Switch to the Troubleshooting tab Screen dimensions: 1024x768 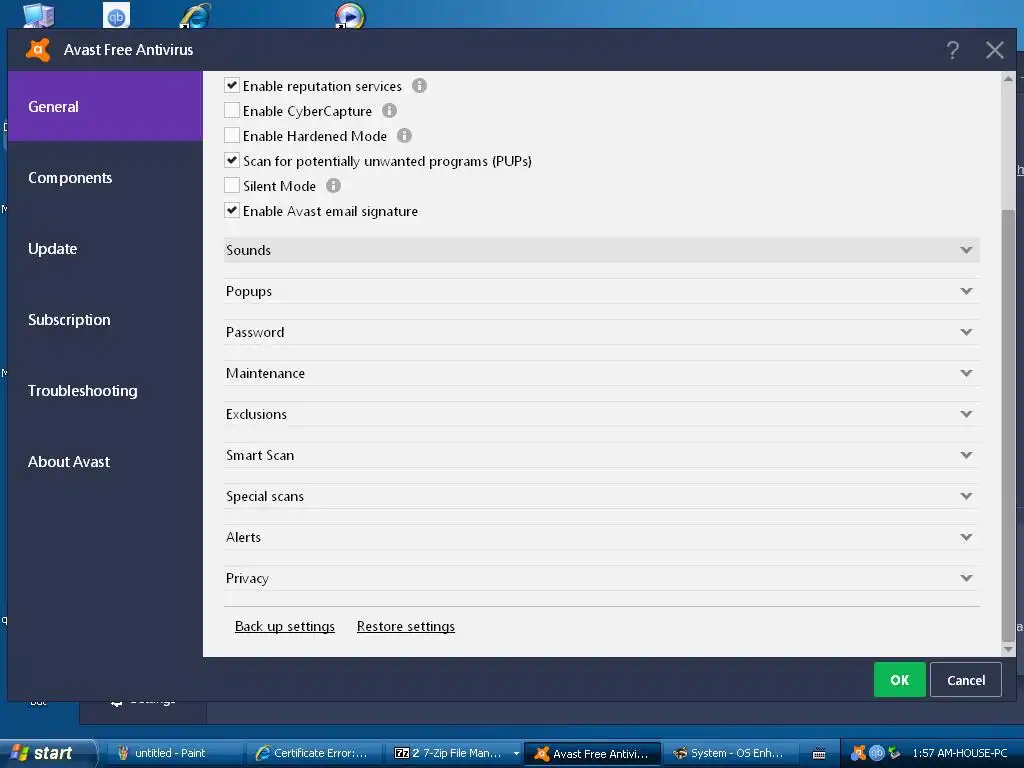(105, 391)
